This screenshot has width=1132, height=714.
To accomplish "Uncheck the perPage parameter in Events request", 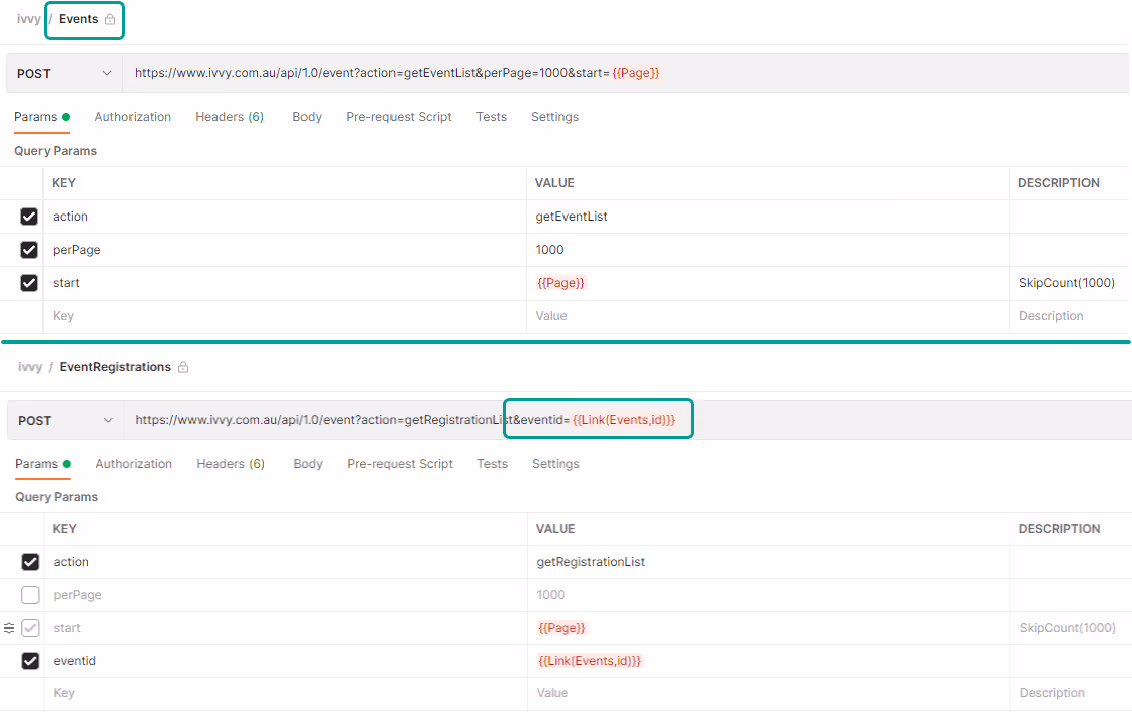I will 29,250.
